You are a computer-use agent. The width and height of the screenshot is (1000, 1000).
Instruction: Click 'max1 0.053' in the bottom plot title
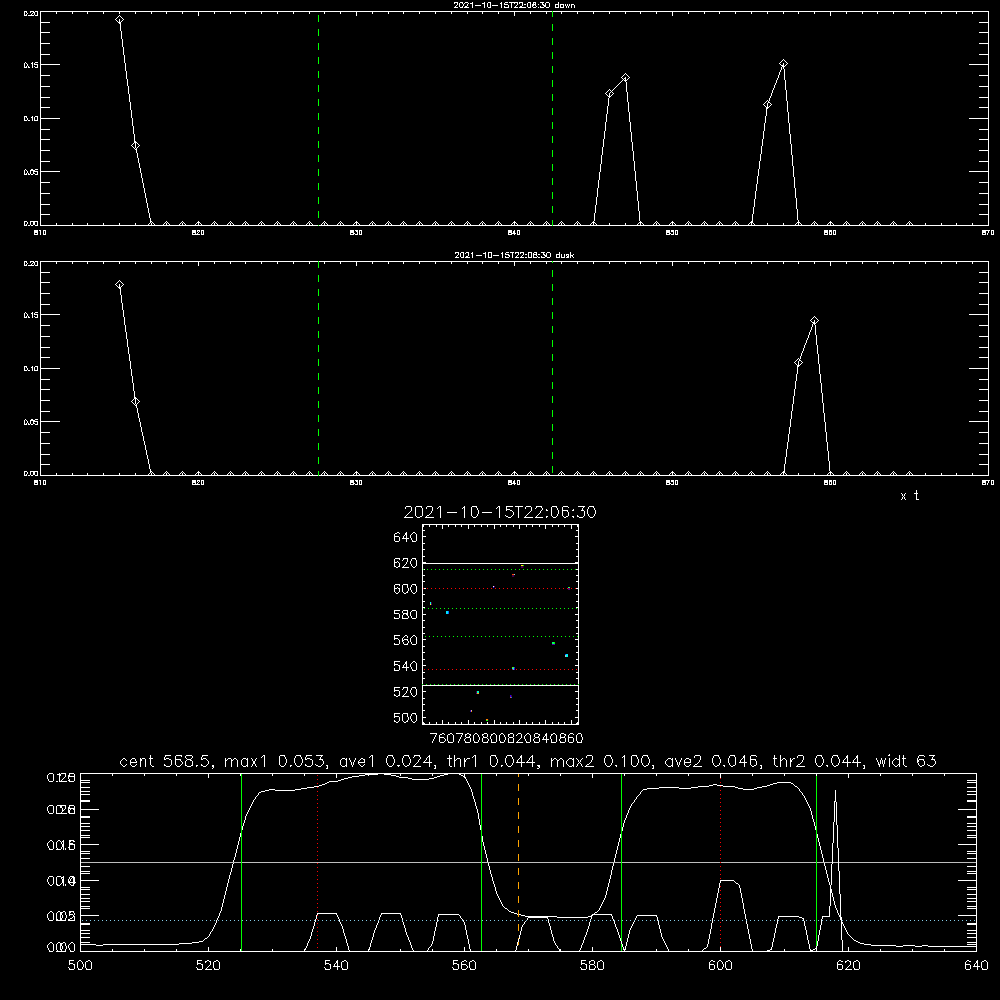274,761
